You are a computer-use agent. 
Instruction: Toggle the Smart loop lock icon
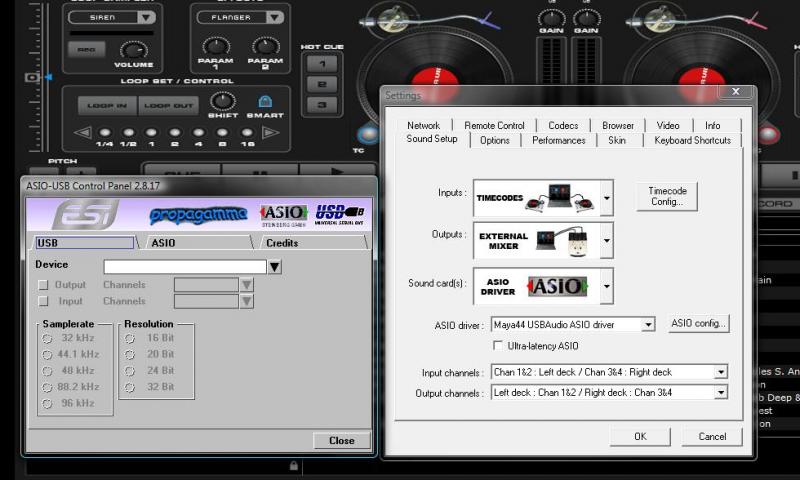coord(265,101)
